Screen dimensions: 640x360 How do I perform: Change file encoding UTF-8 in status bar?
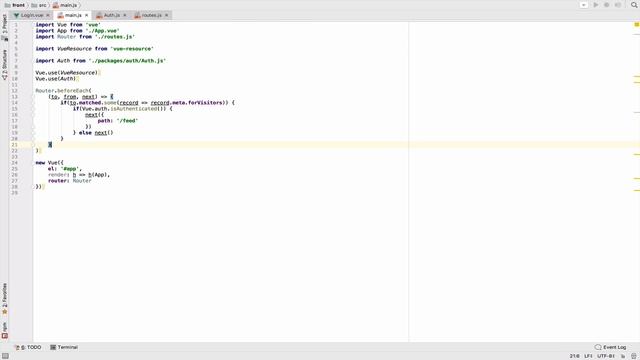tap(606, 356)
